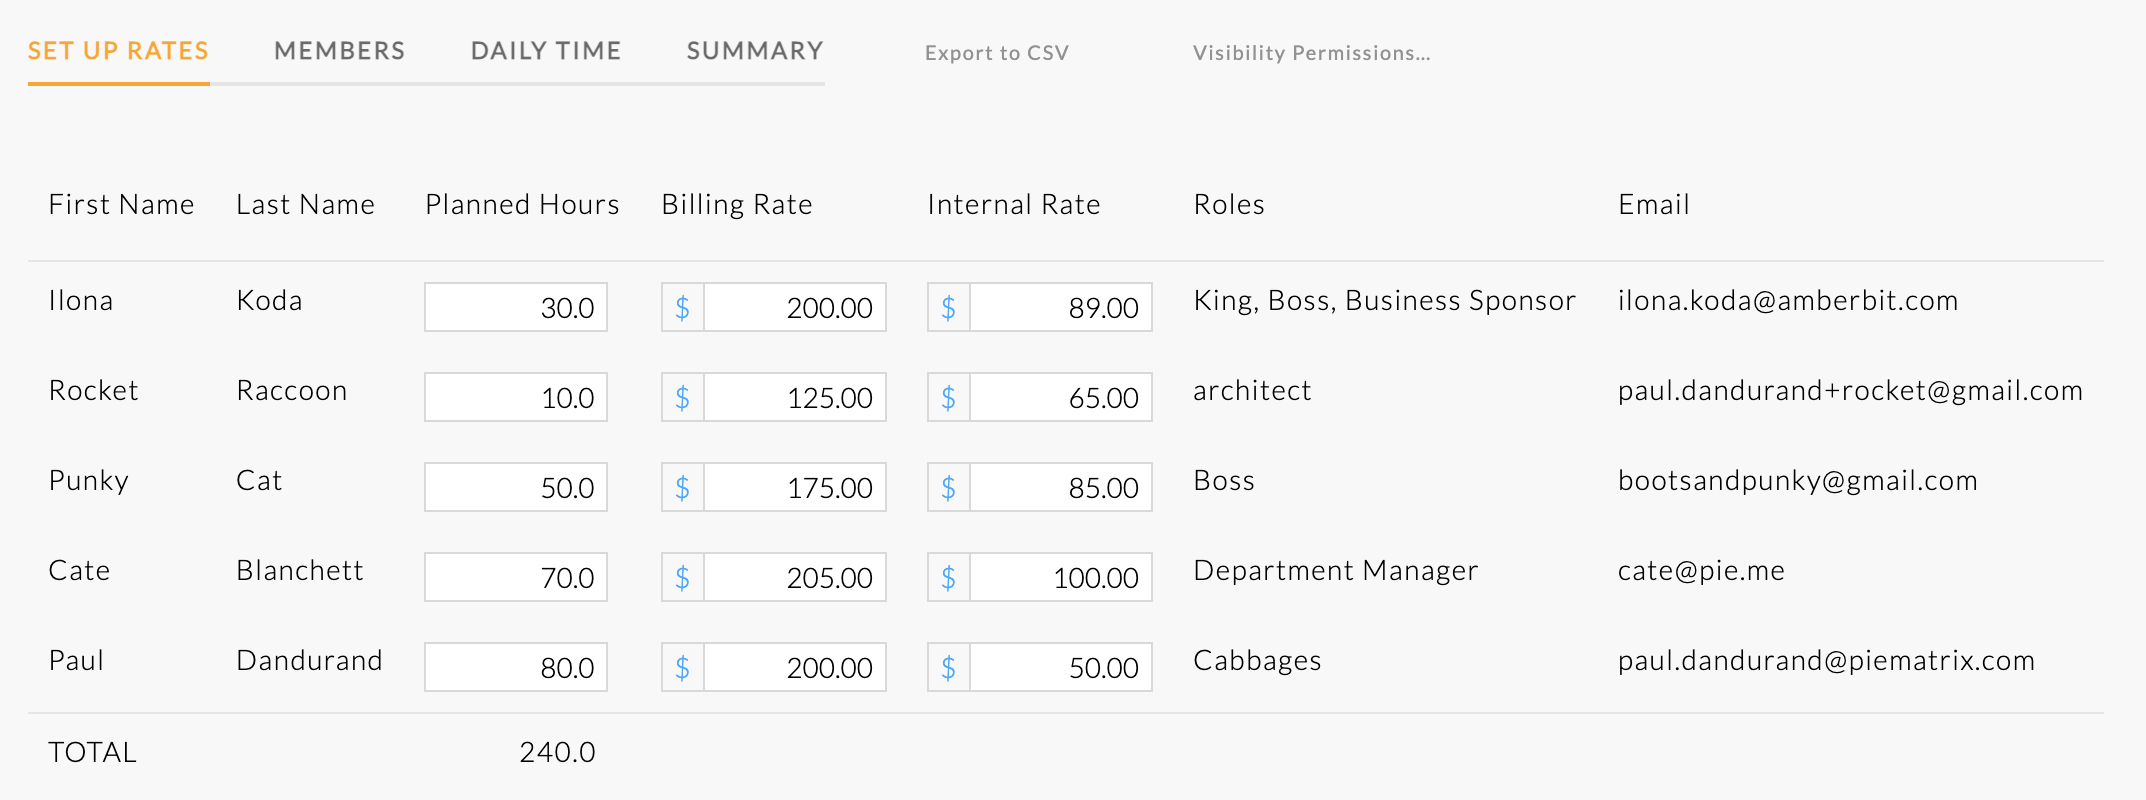Open Visibility Permissions settings
This screenshot has width=2146, height=800.
point(1311,53)
